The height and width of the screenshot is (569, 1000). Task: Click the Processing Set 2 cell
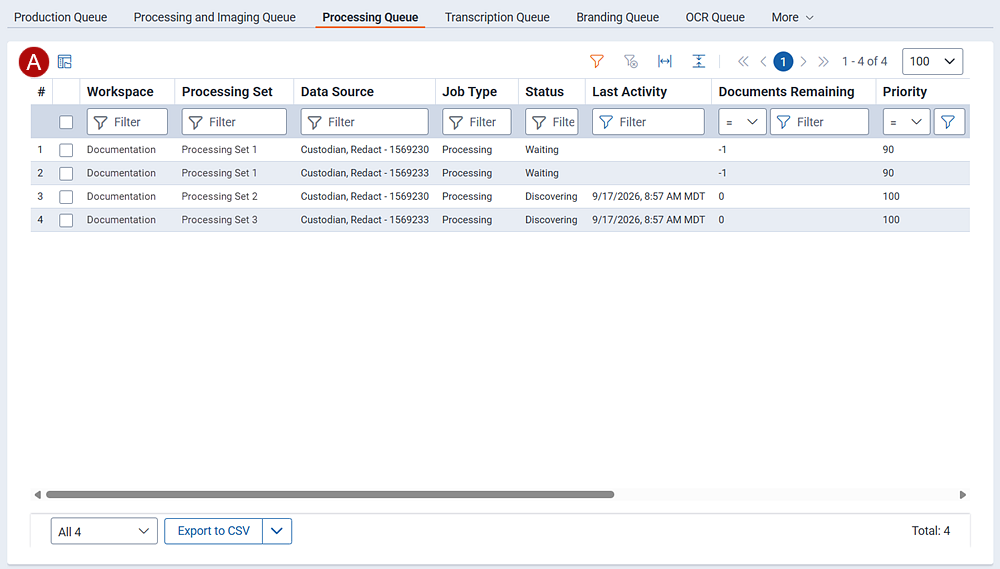click(219, 196)
